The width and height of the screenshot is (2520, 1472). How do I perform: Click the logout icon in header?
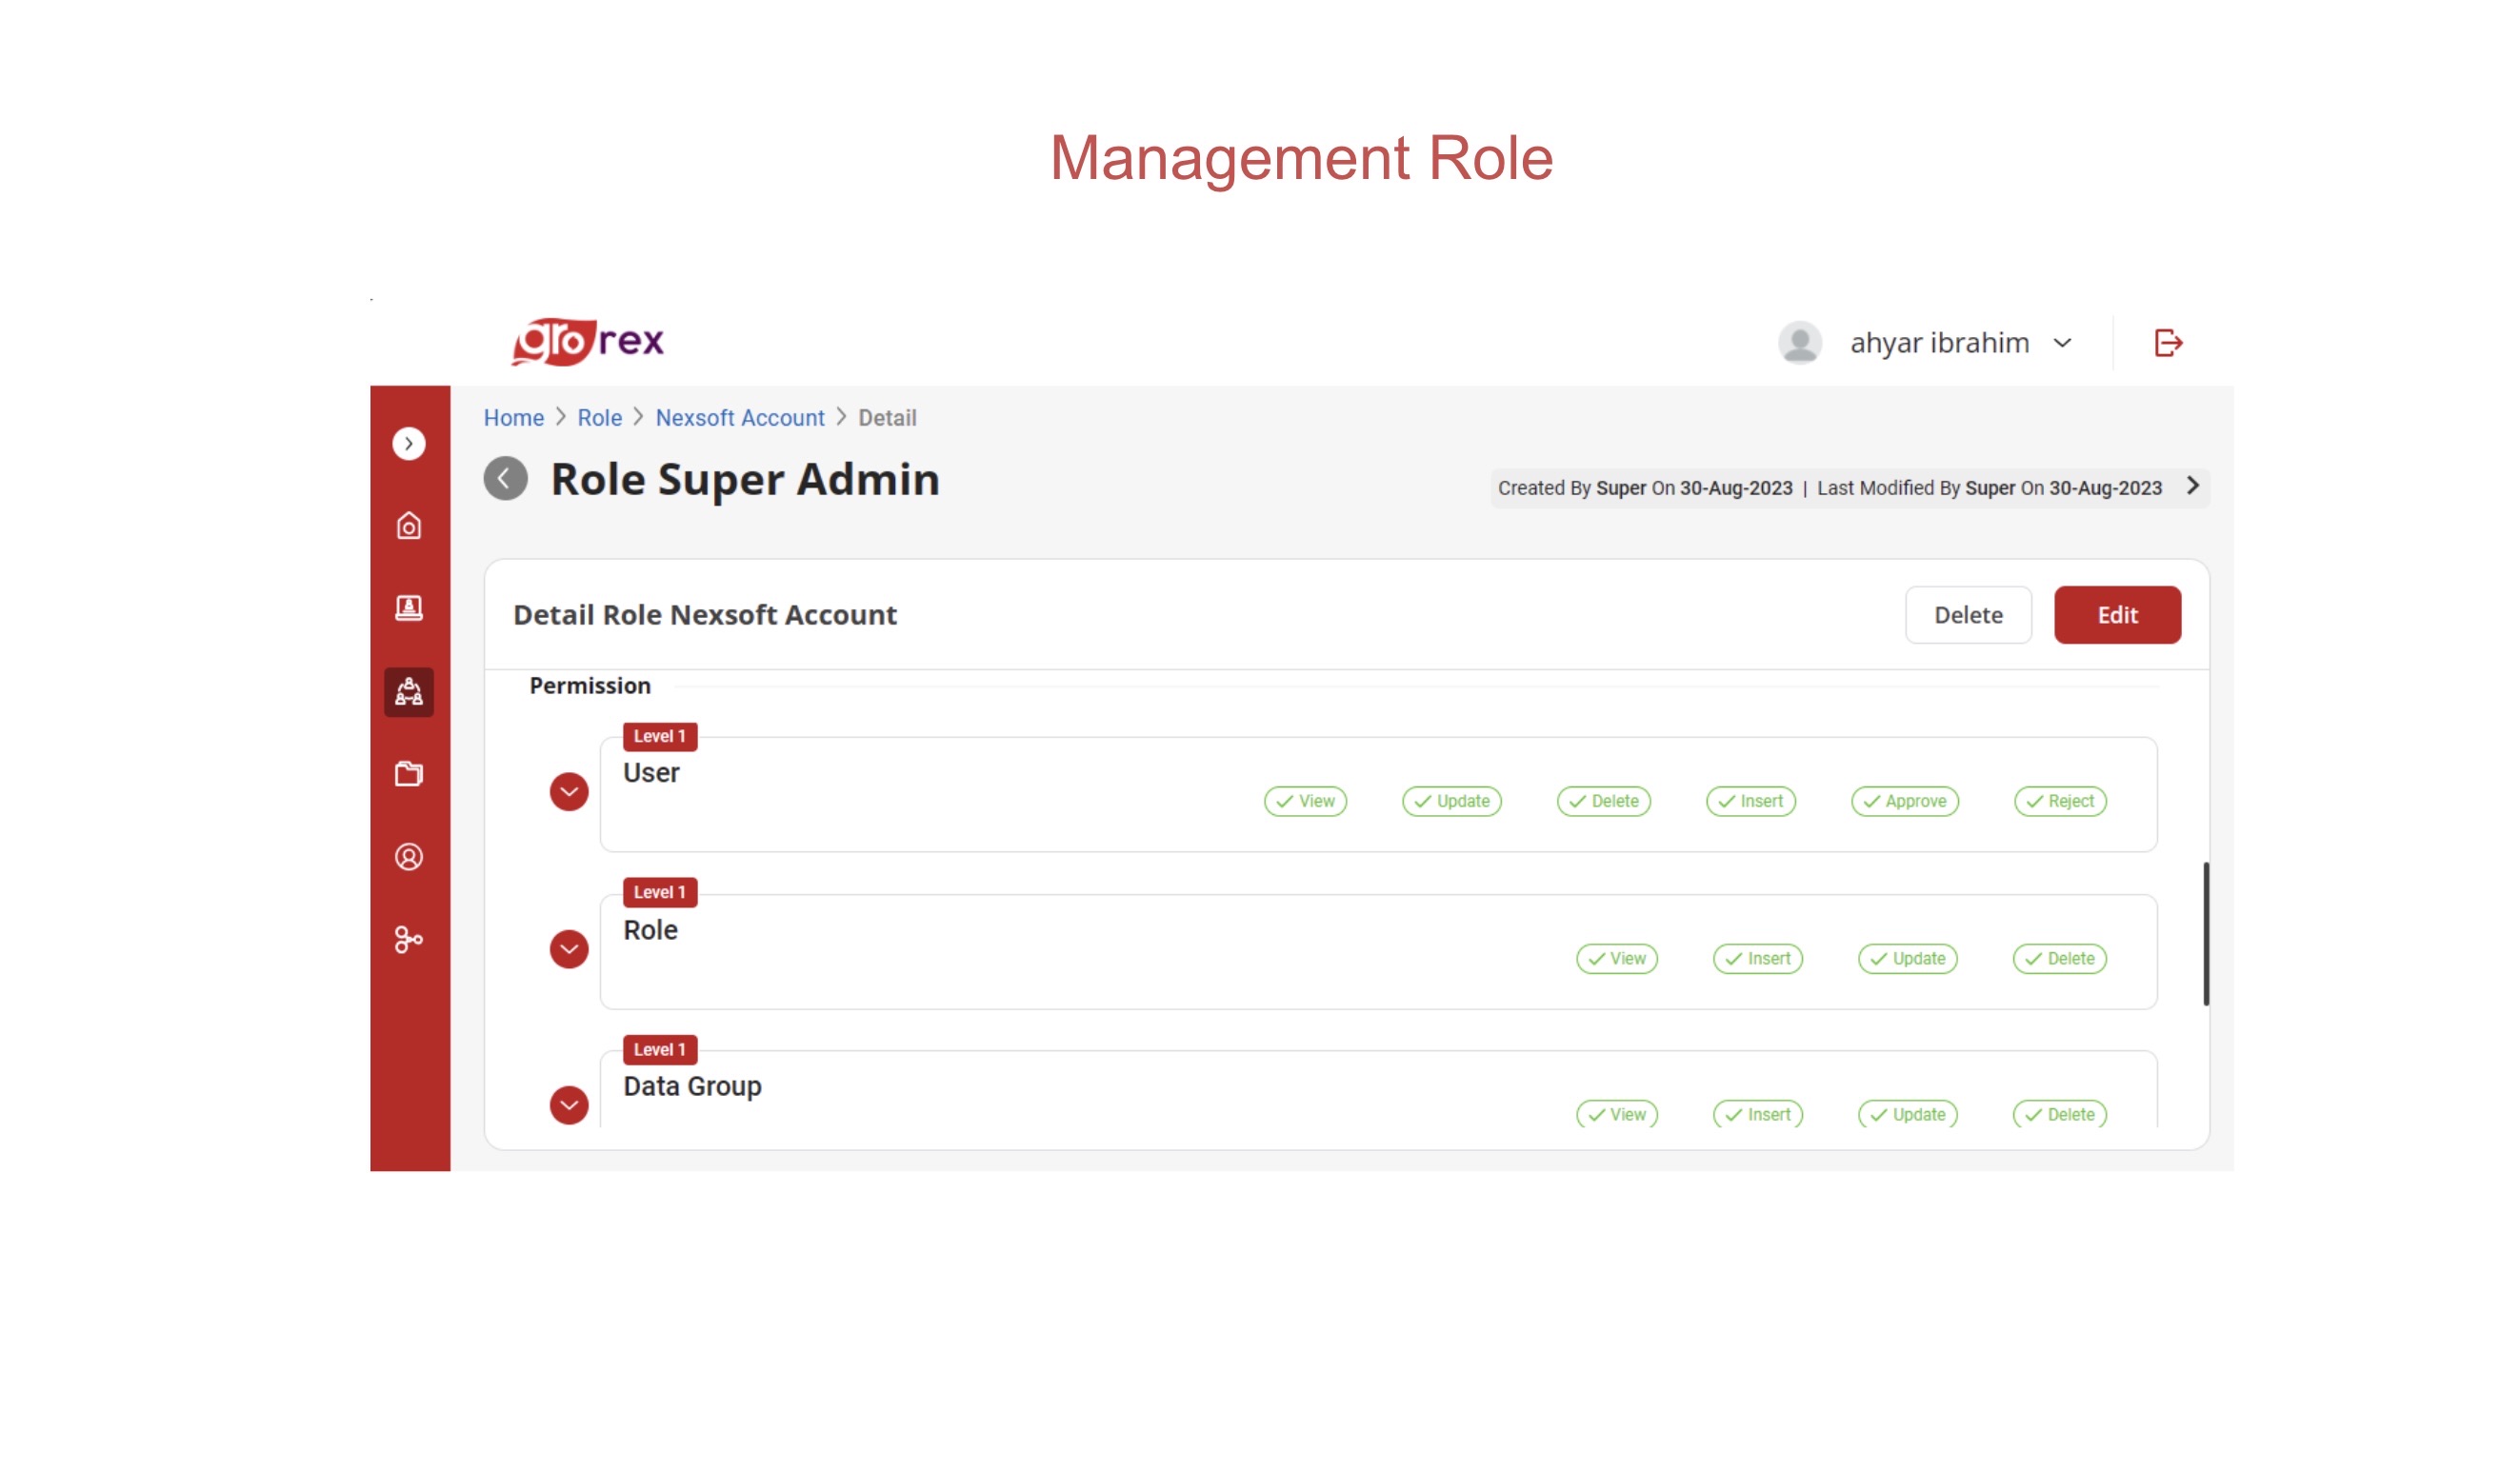coord(2167,343)
